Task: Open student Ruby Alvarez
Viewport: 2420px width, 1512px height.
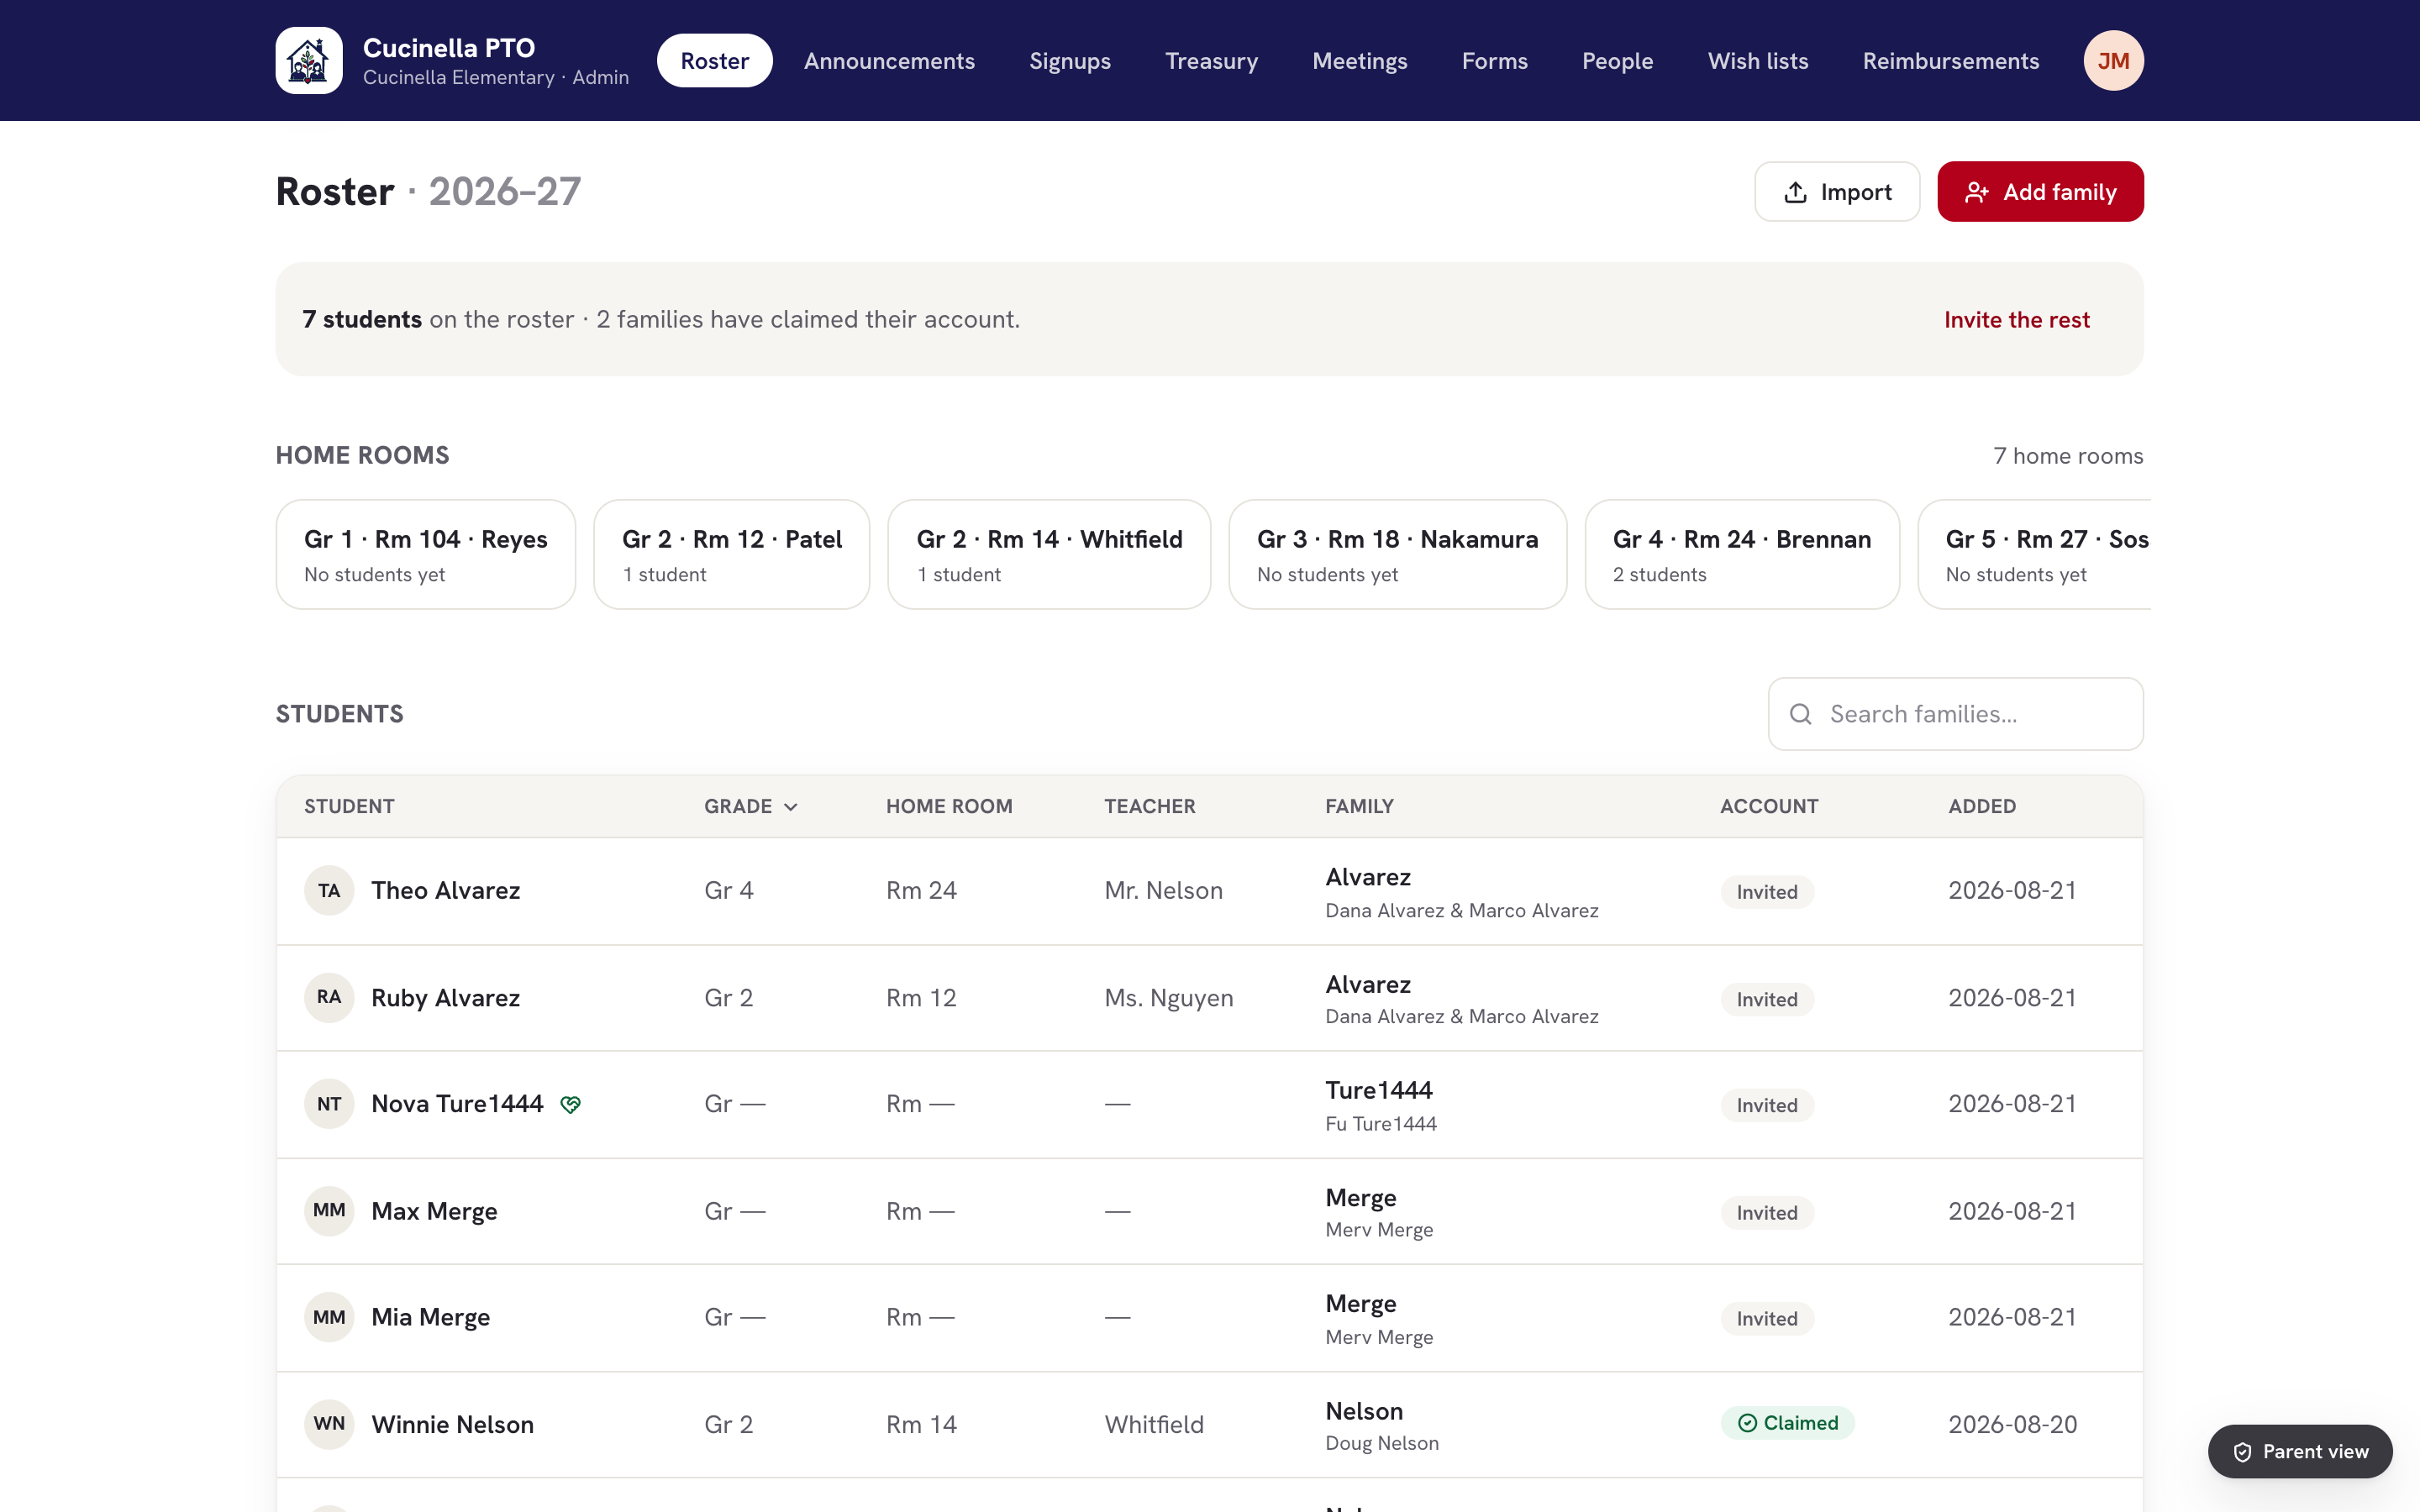Action: click(x=445, y=998)
